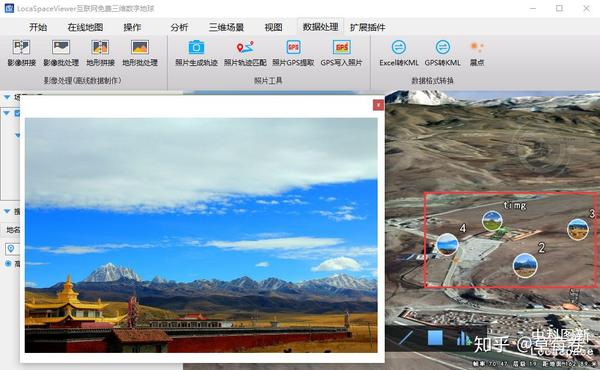Select the 数据处理 ribbon tab
Image resolution: width=600 pixels, height=370 pixels.
321,27
